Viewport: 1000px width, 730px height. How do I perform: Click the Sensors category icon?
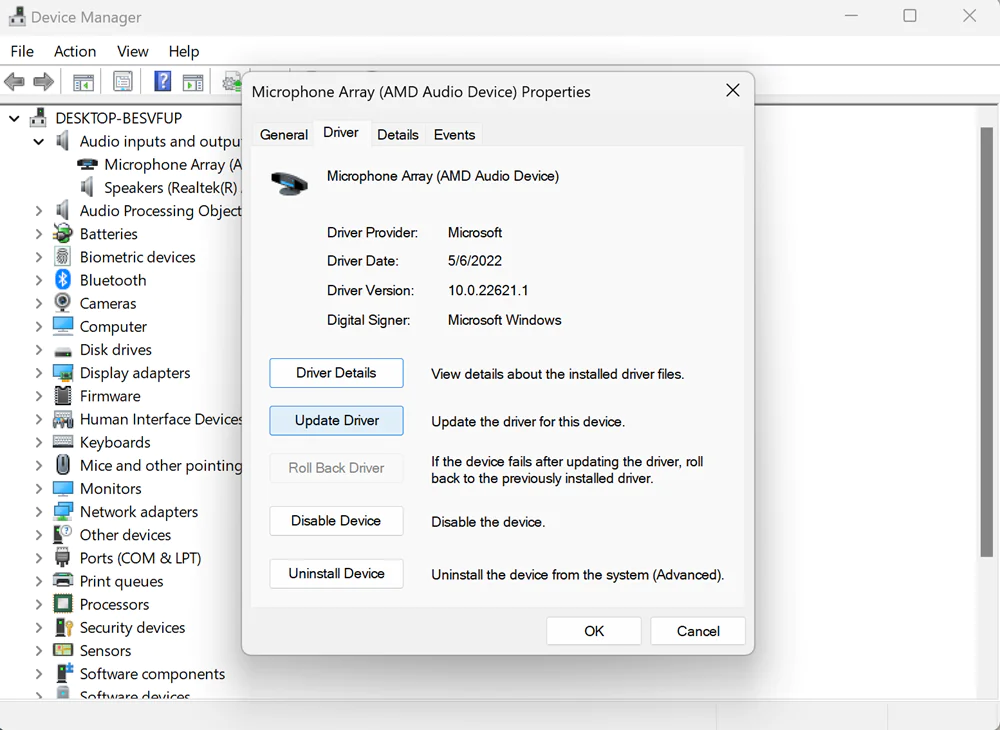point(62,650)
